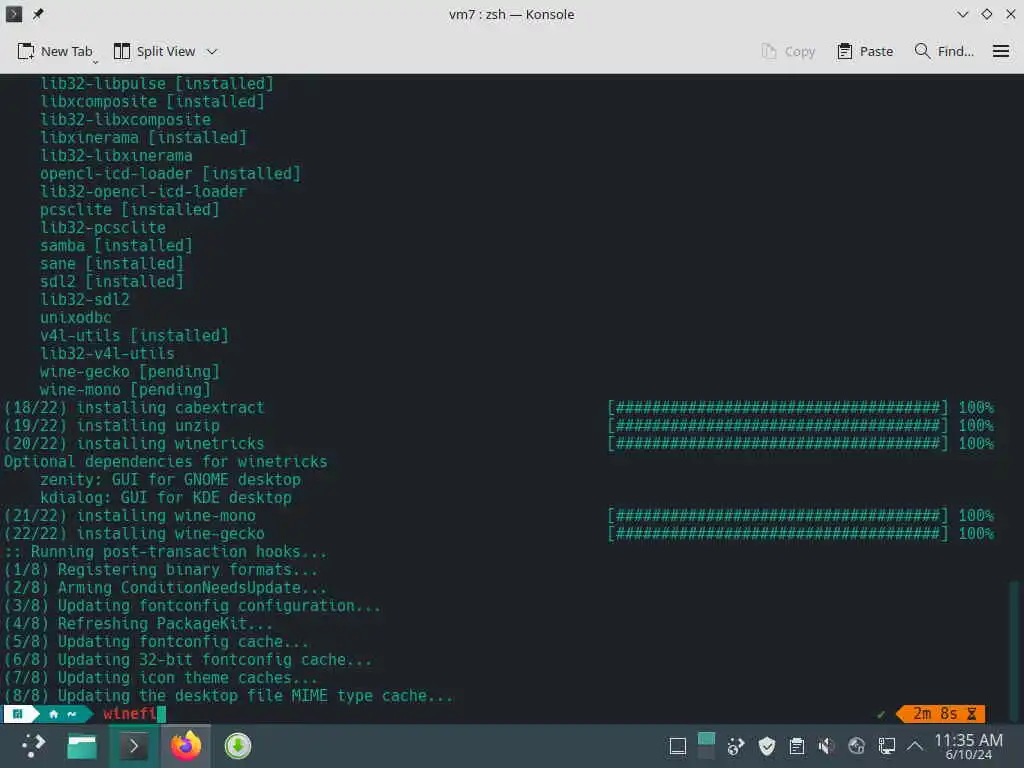Open the green download updater icon
The image size is (1024, 768).
click(x=238, y=745)
